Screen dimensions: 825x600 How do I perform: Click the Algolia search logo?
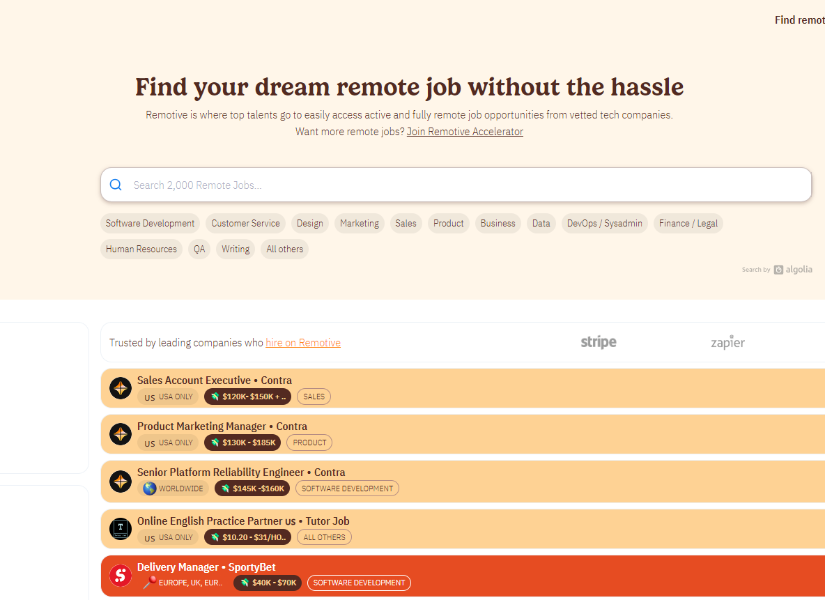(792, 269)
